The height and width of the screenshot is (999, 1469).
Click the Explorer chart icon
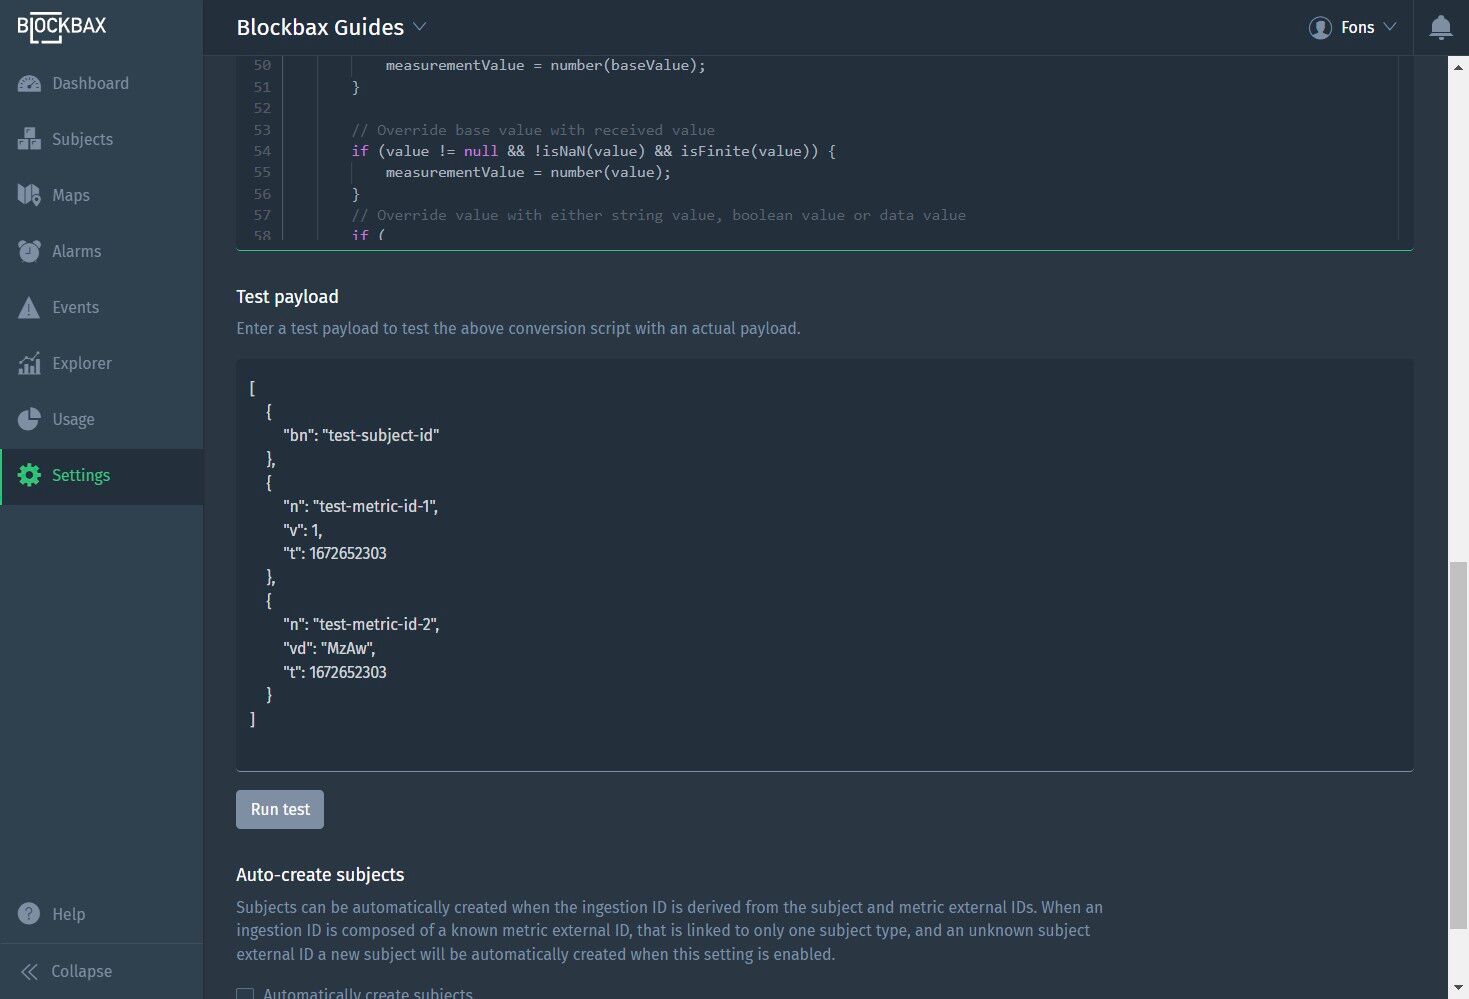(x=29, y=363)
